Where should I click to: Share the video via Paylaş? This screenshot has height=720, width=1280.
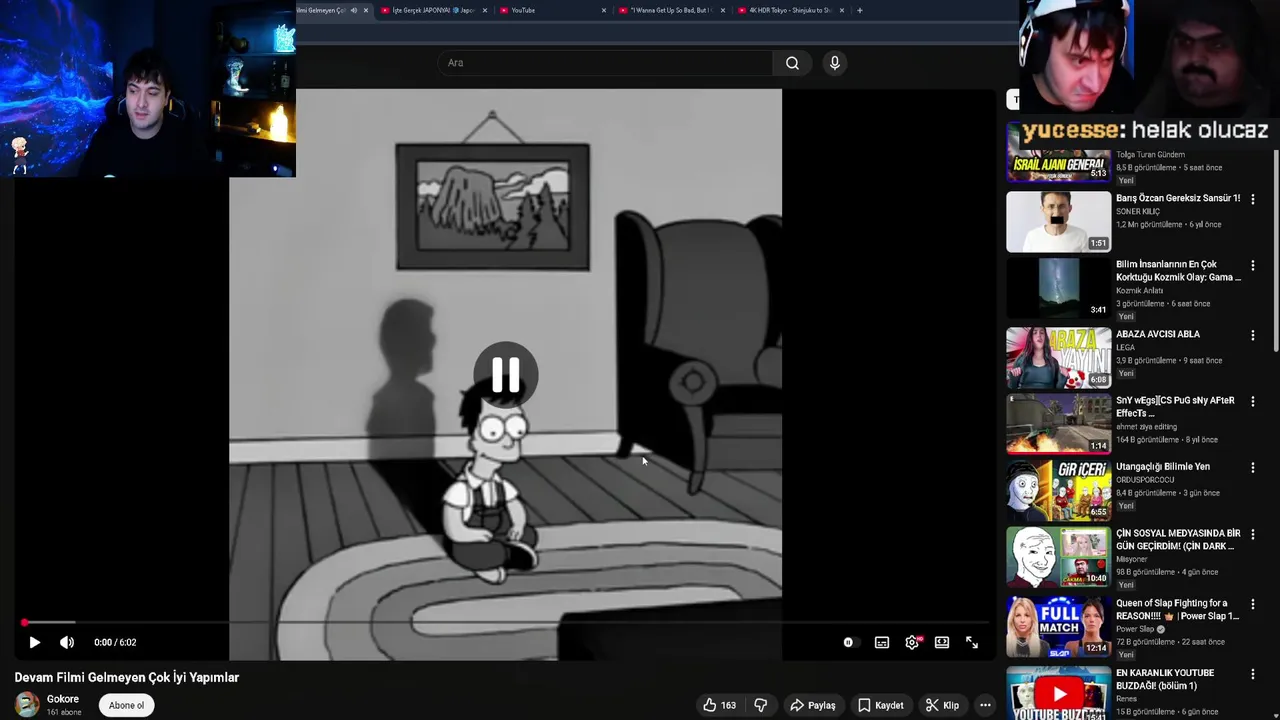click(x=813, y=705)
